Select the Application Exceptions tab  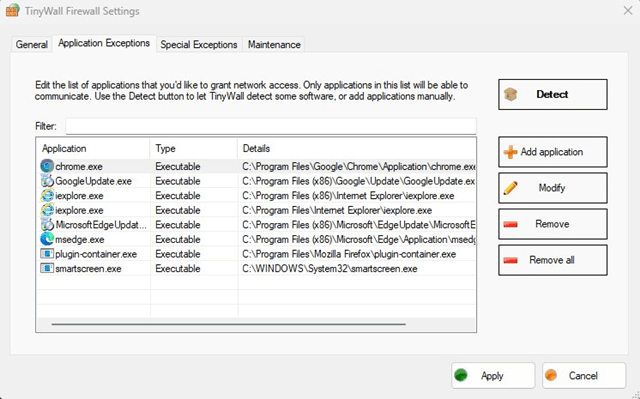(104, 43)
